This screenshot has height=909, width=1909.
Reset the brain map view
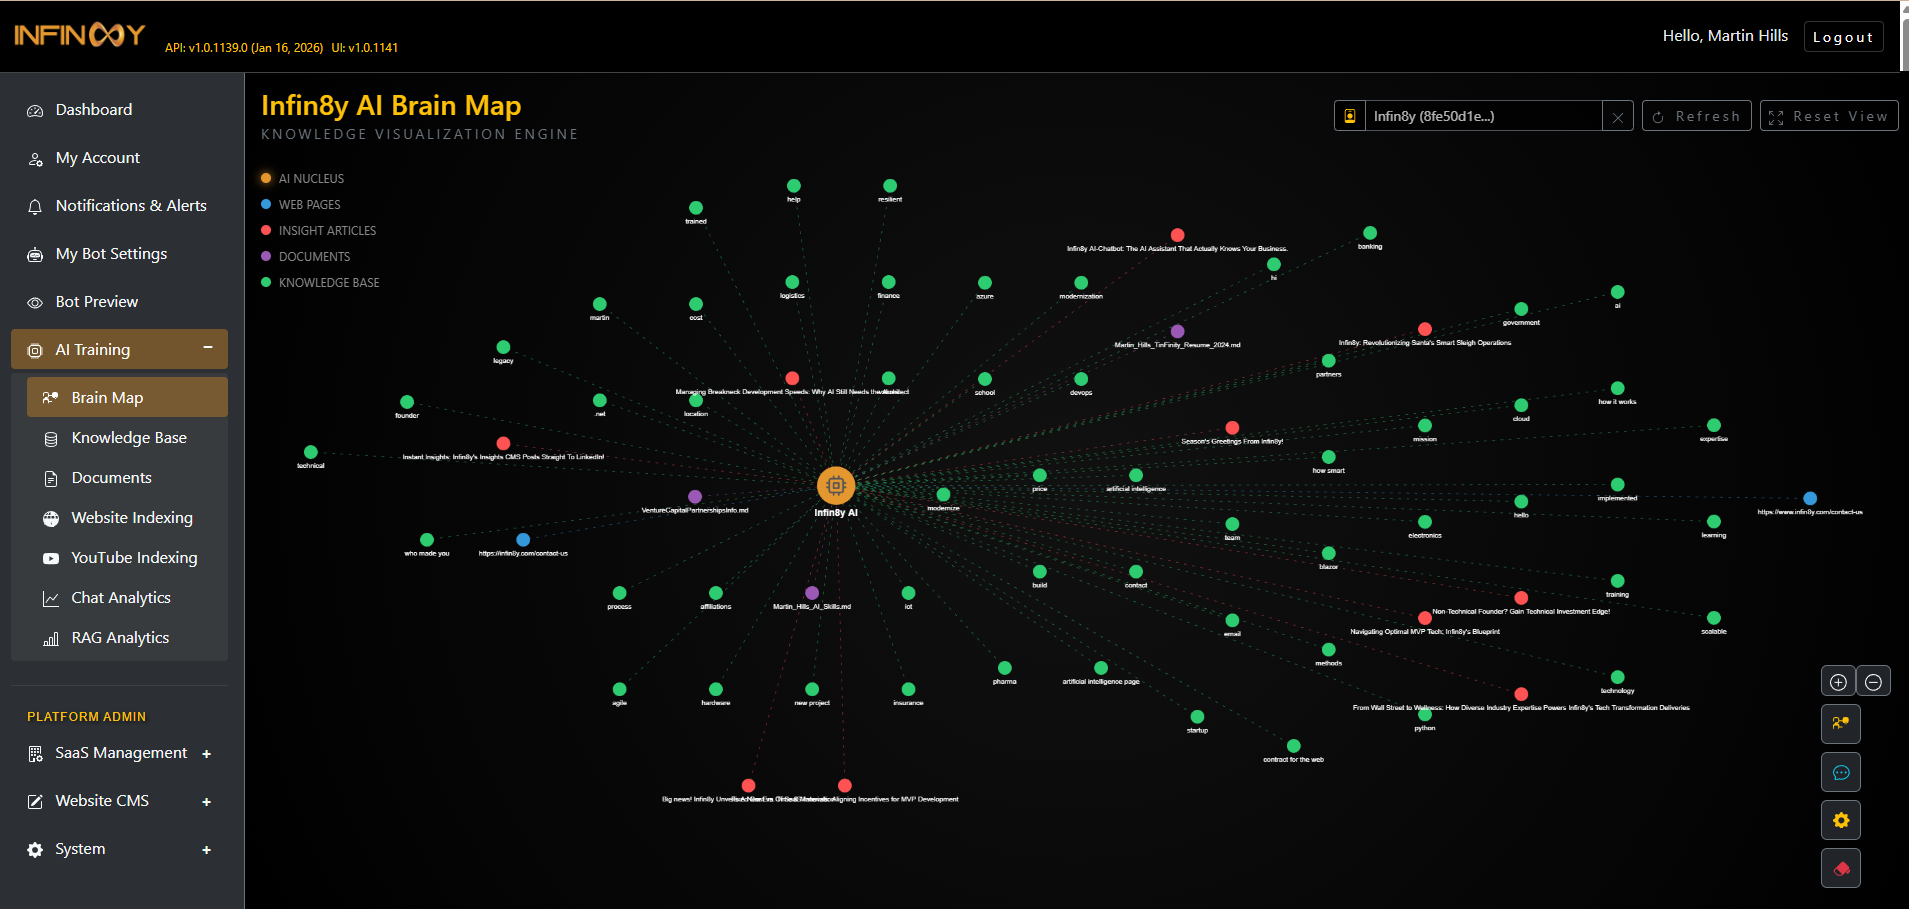(x=1829, y=116)
